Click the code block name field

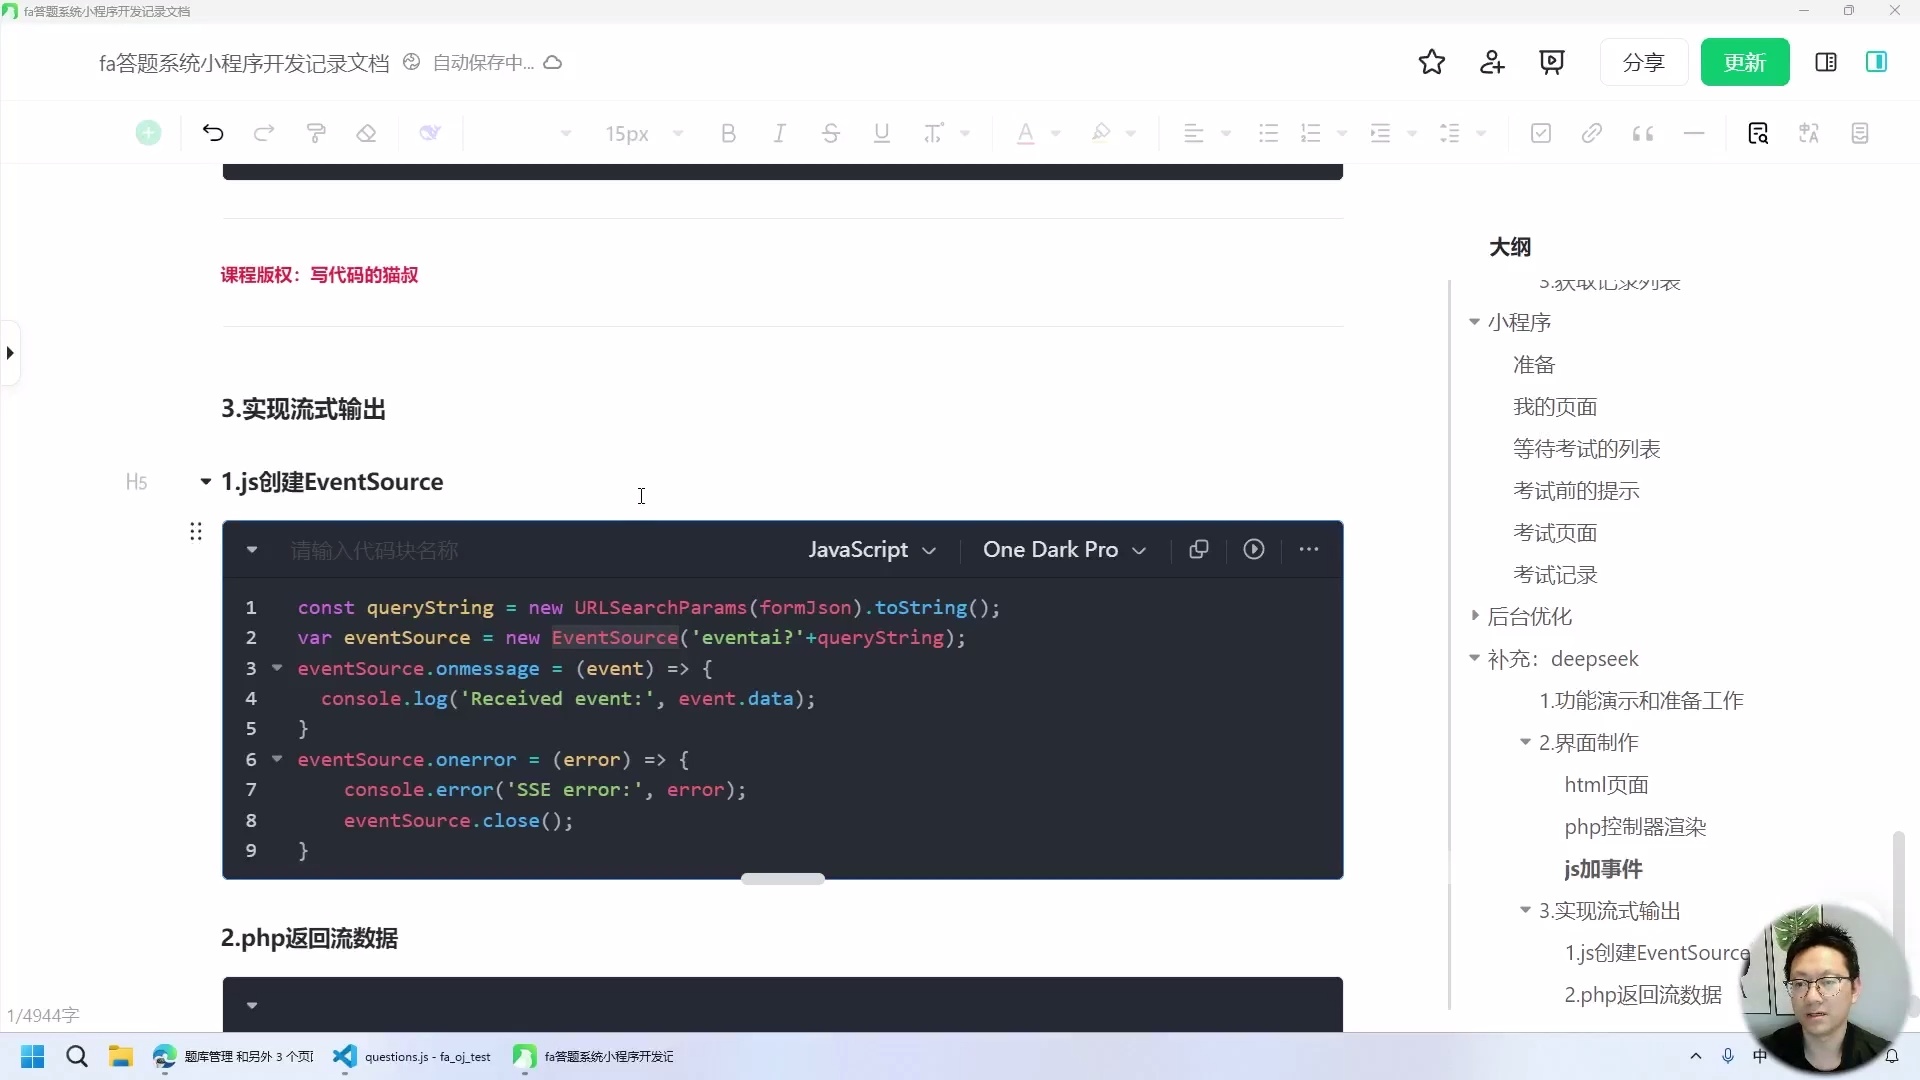coord(375,550)
